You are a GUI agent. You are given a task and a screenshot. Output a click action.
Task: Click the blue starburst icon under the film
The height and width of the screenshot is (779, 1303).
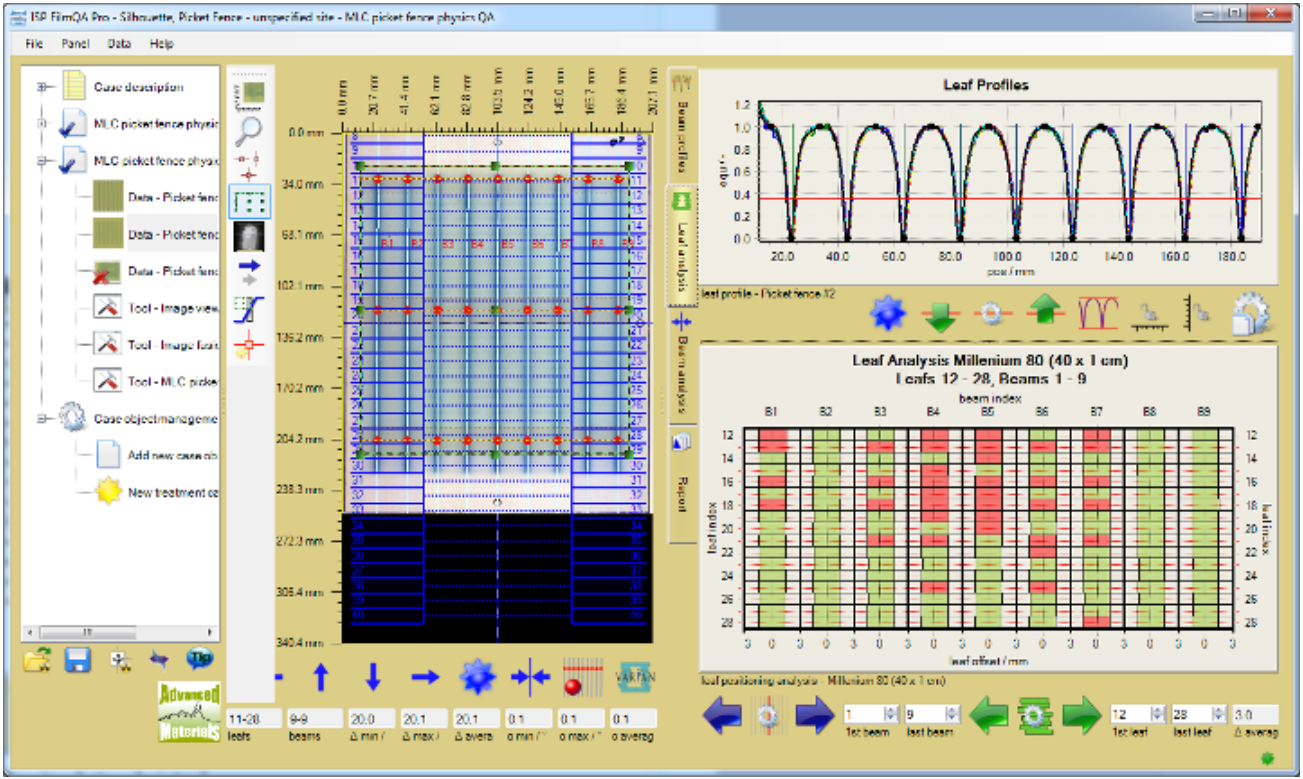478,677
